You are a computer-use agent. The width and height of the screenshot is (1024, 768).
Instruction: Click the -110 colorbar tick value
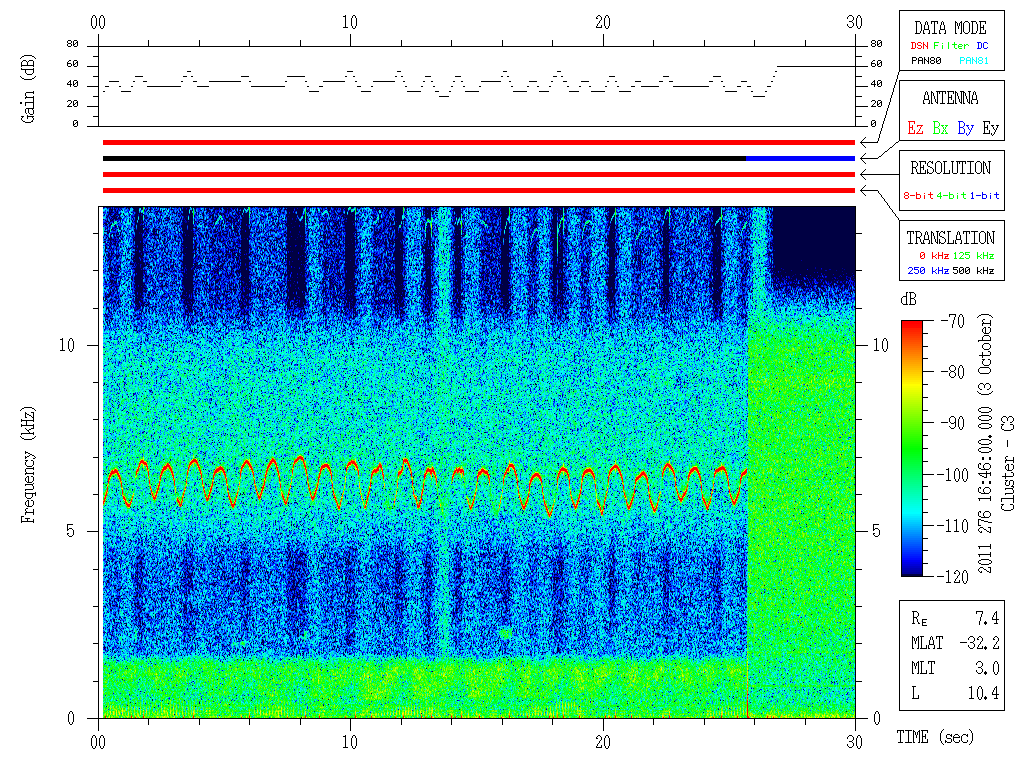955,526
